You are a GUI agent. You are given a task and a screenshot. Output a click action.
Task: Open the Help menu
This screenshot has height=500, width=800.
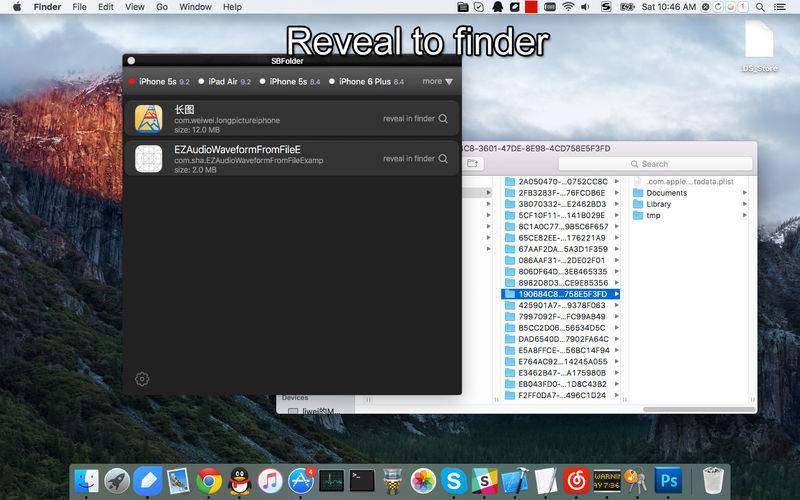point(232,7)
